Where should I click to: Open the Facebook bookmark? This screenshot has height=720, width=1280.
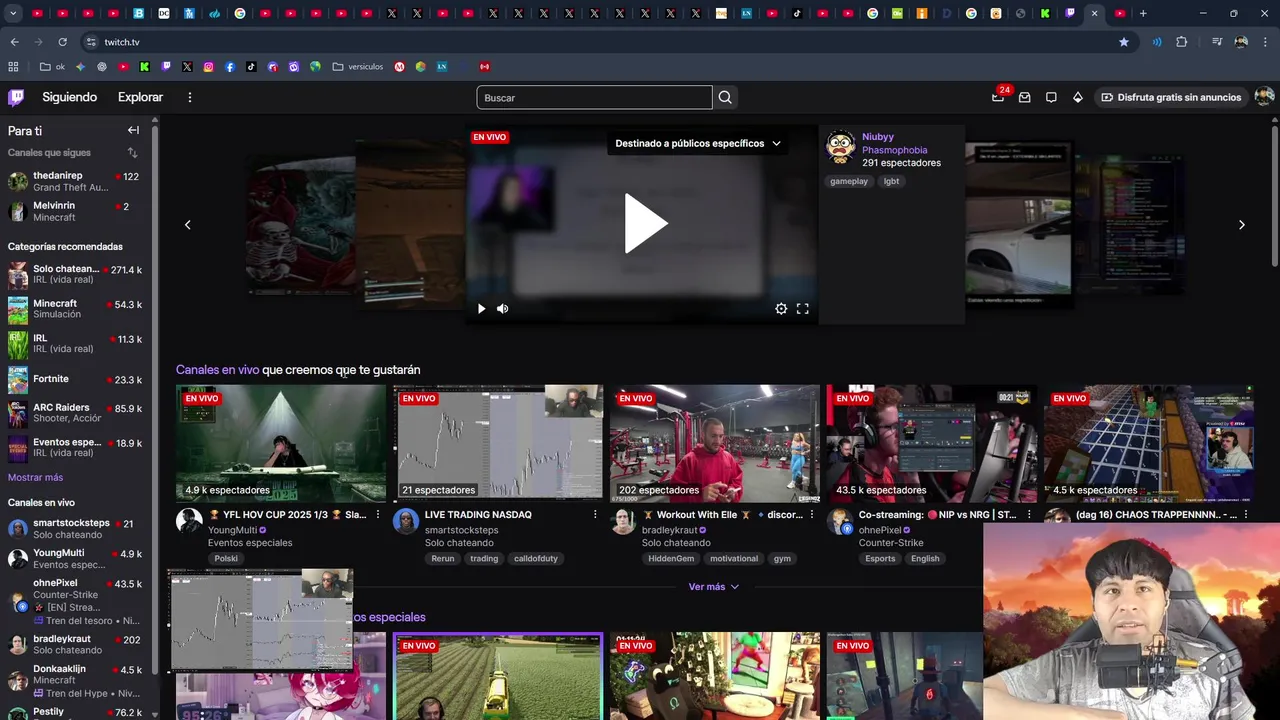pyautogui.click(x=230, y=67)
